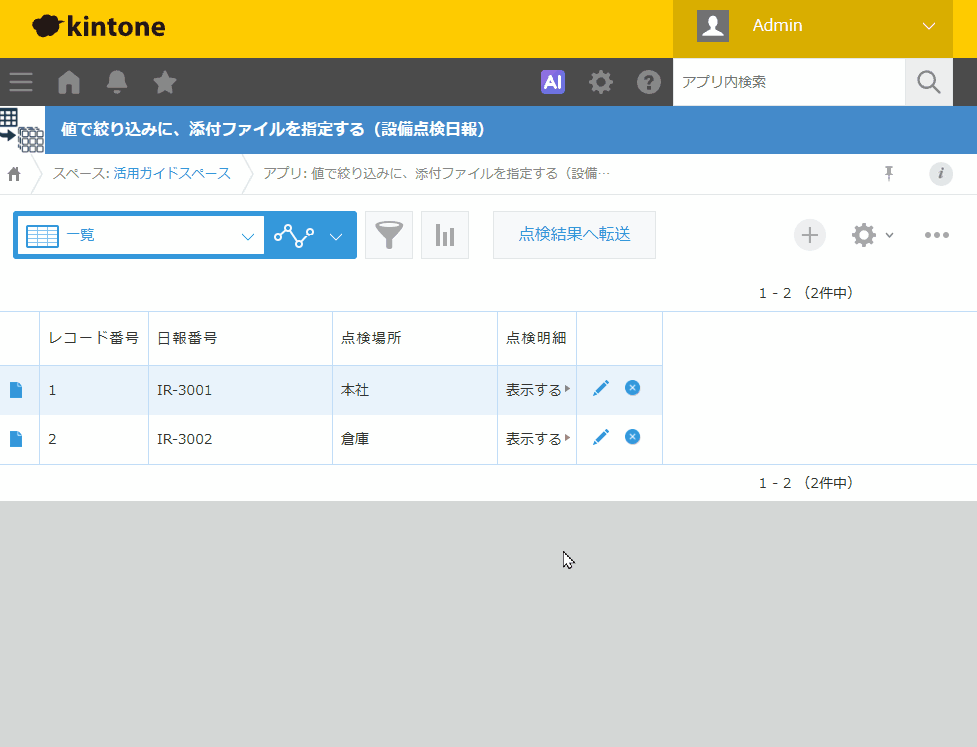The height and width of the screenshot is (747, 977).
Task: Click the 日報番号 column header
Action: pos(241,338)
